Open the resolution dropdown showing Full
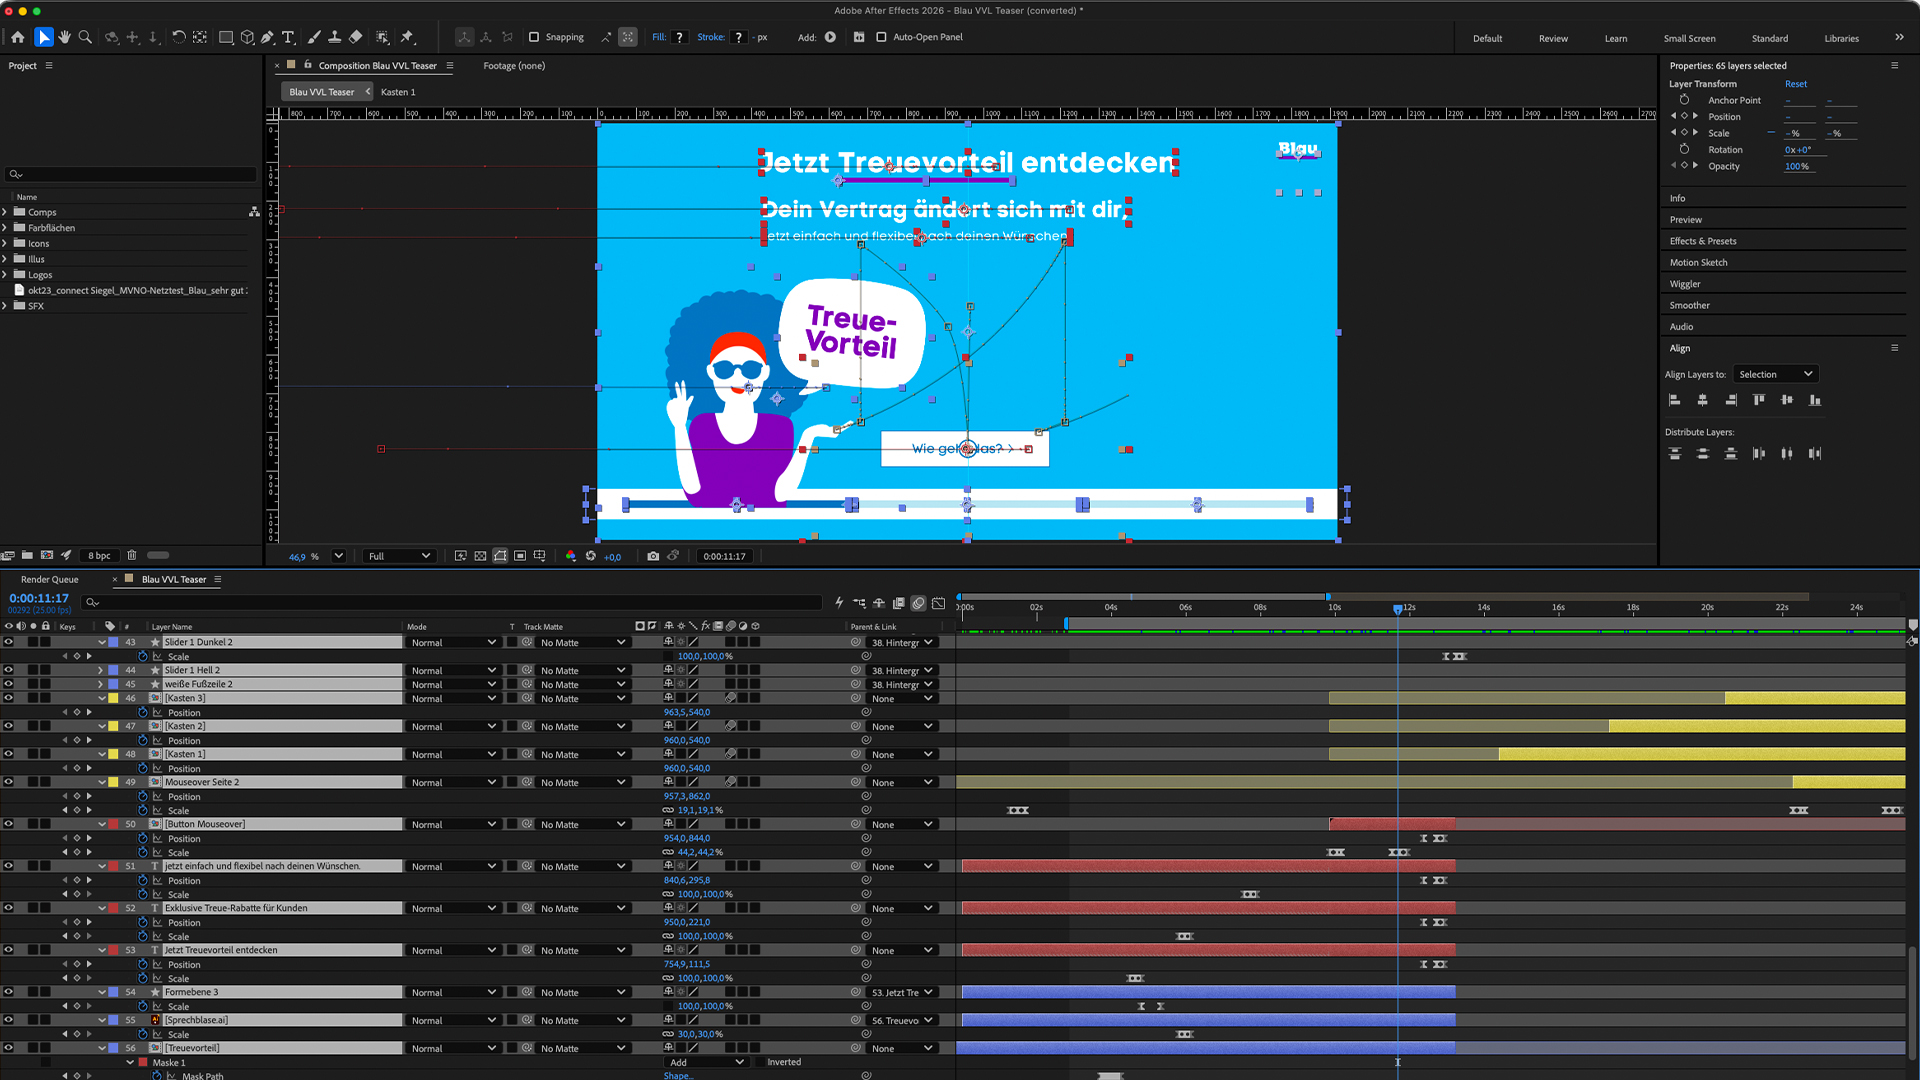The height and width of the screenshot is (1080, 1920). point(399,556)
